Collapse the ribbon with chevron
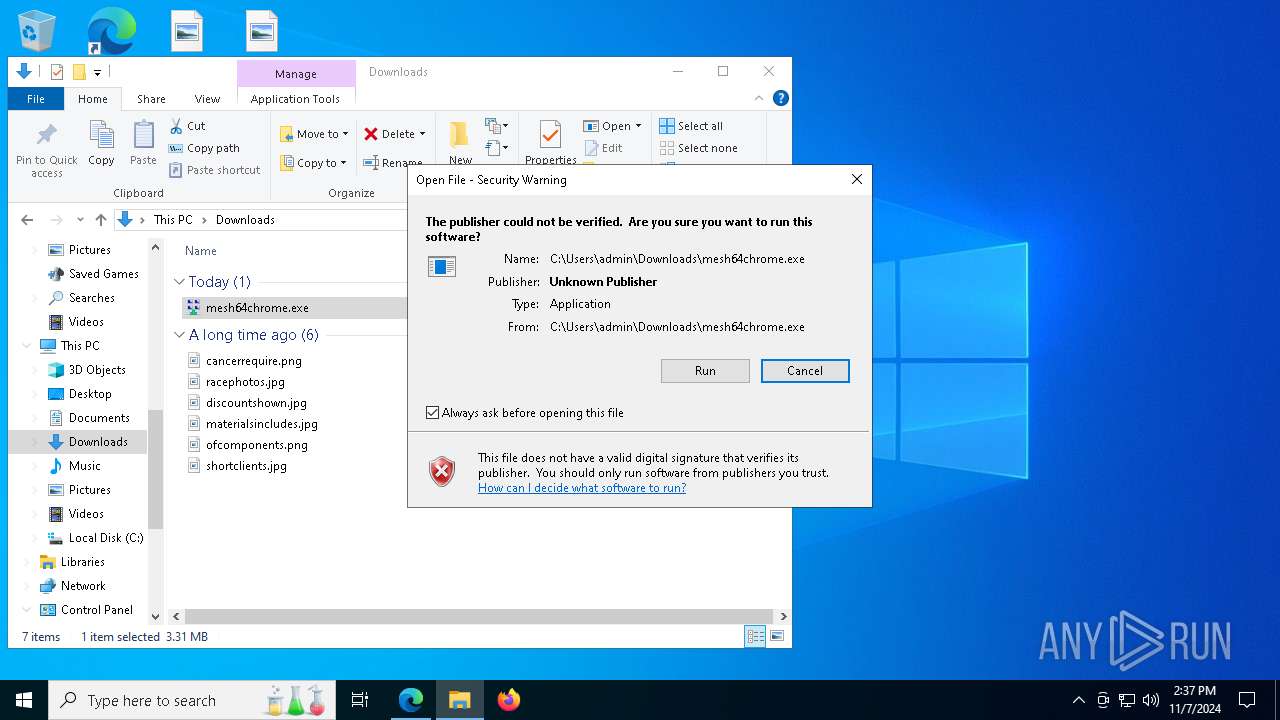This screenshot has height=720, width=1280. [x=759, y=98]
